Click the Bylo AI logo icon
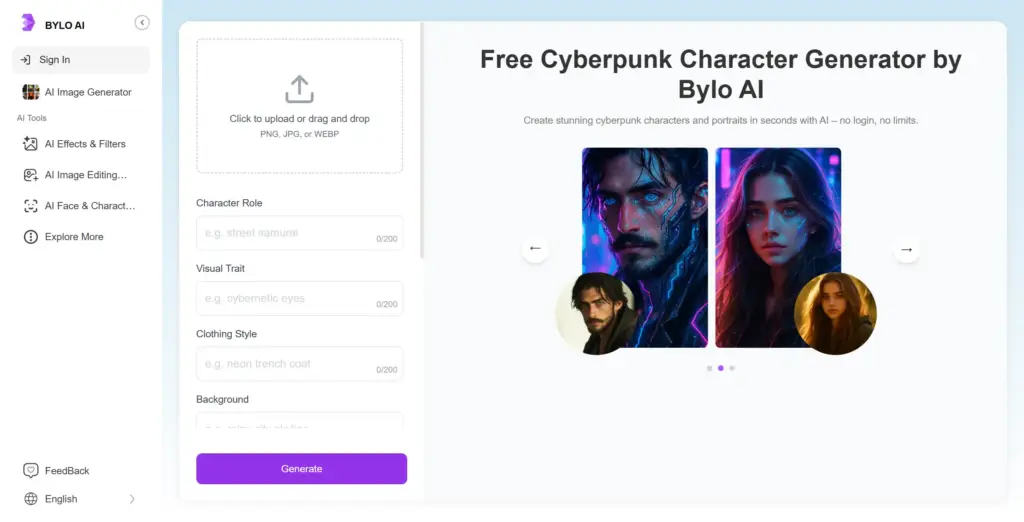1024x522 pixels. (27, 23)
